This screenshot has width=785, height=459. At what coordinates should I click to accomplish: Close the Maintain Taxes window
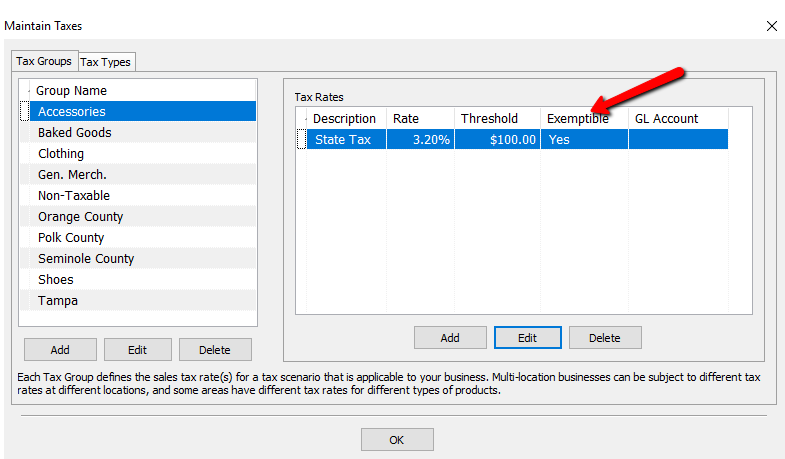pos(771,26)
